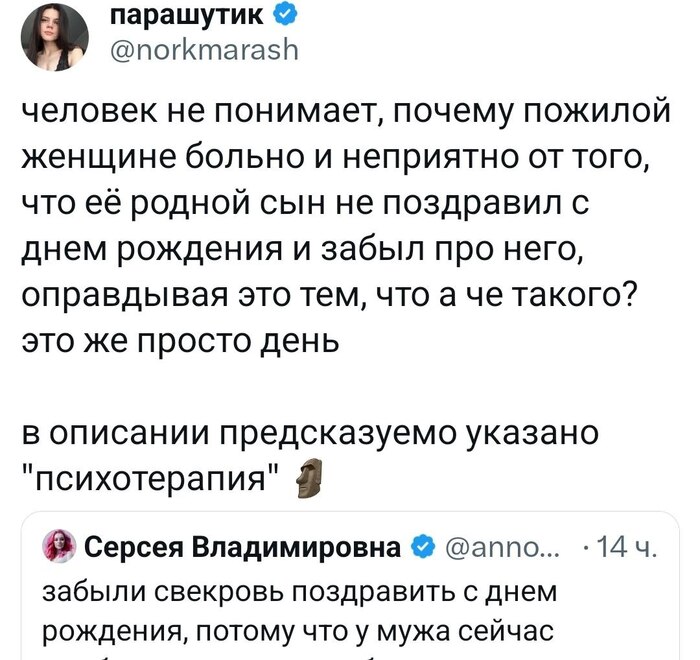The image size is (700, 660).
Task: Click verified badge beside парашутик
Action: 283,14
